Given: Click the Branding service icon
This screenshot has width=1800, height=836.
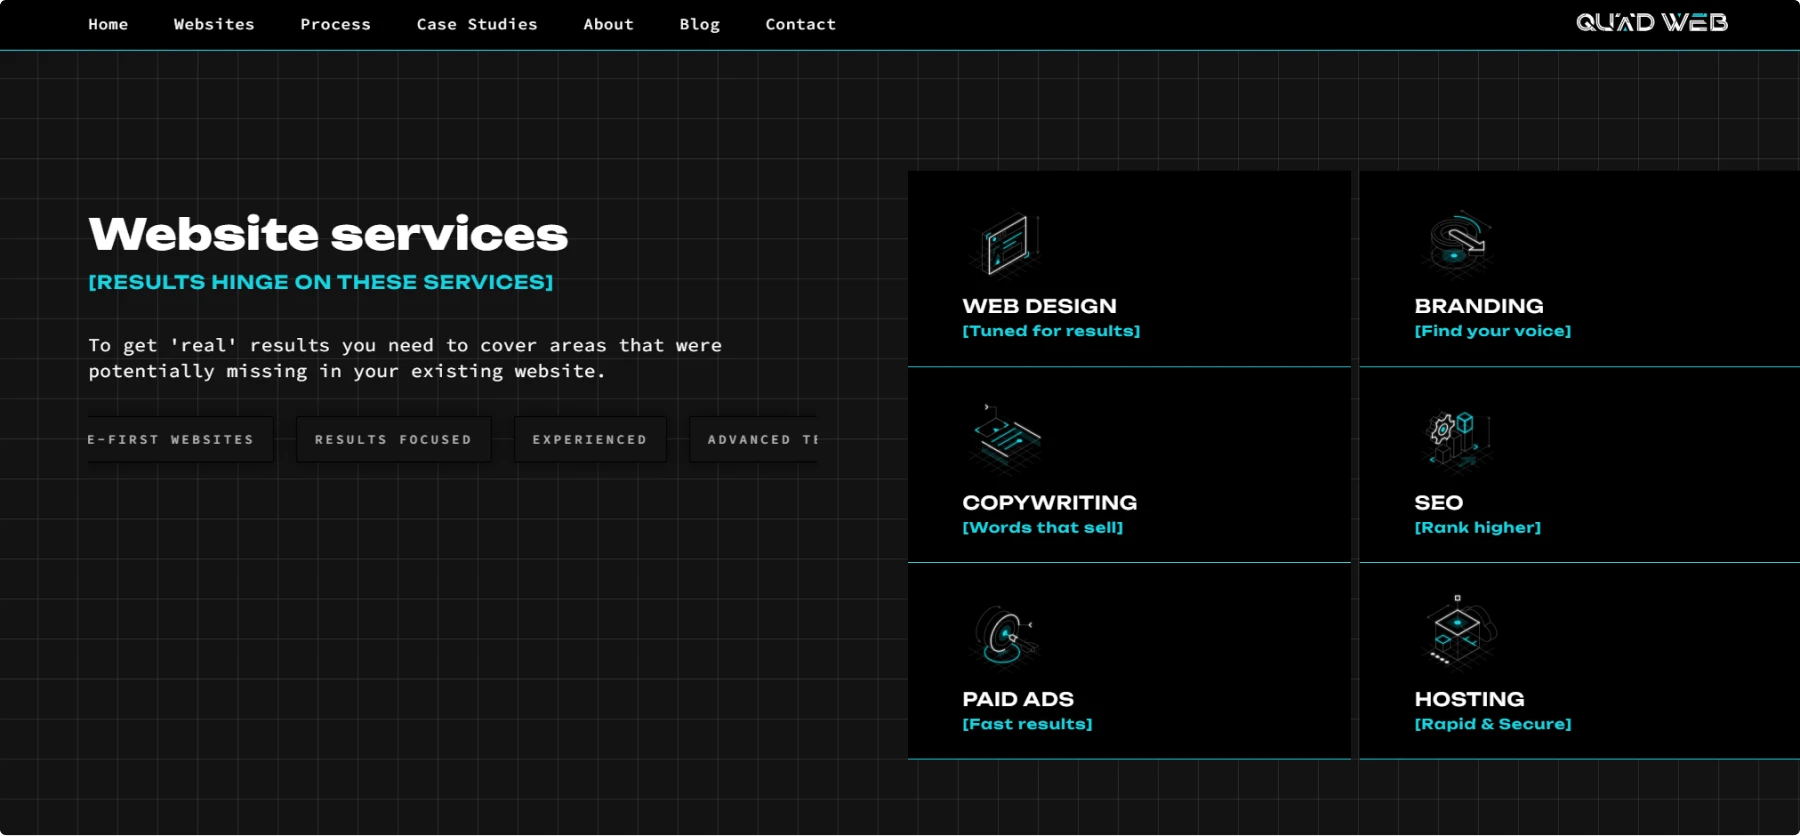Looking at the screenshot, I should click(x=1457, y=245).
